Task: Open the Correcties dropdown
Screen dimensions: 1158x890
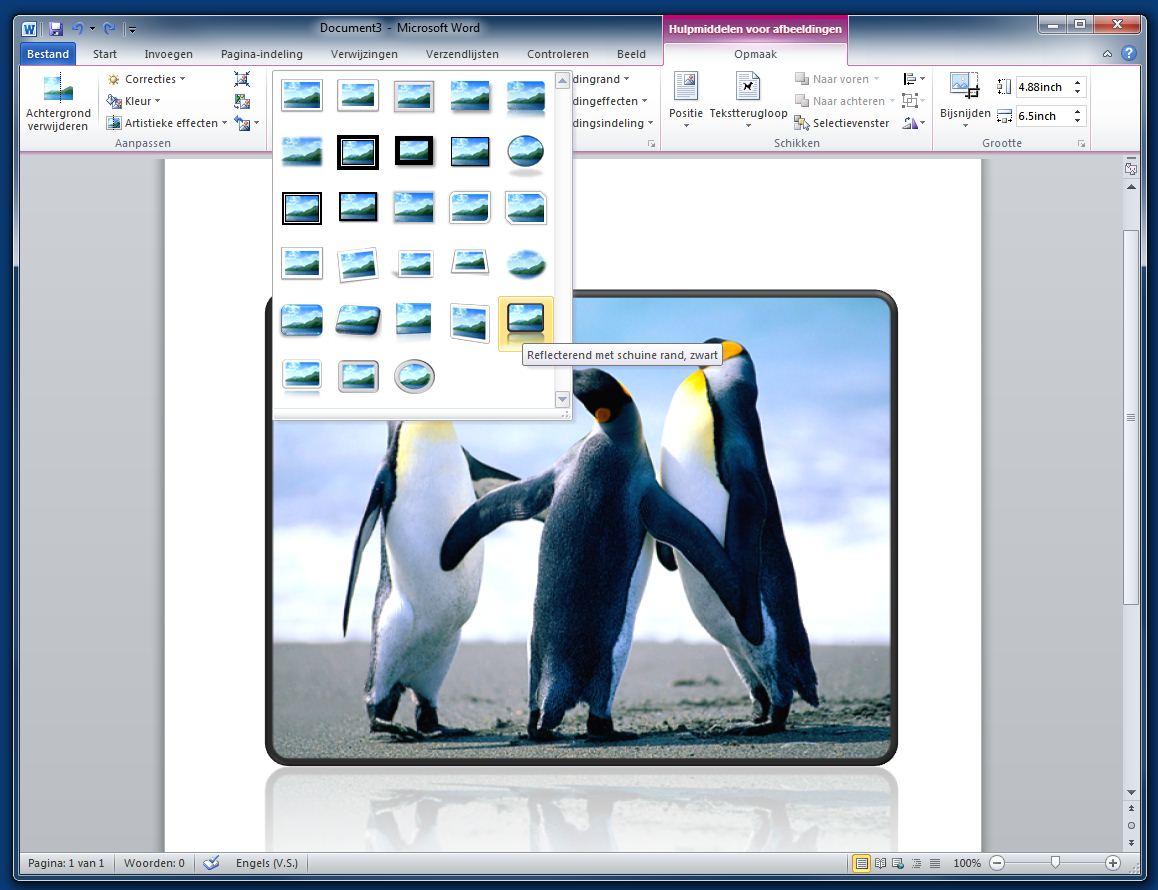Action: [x=146, y=79]
